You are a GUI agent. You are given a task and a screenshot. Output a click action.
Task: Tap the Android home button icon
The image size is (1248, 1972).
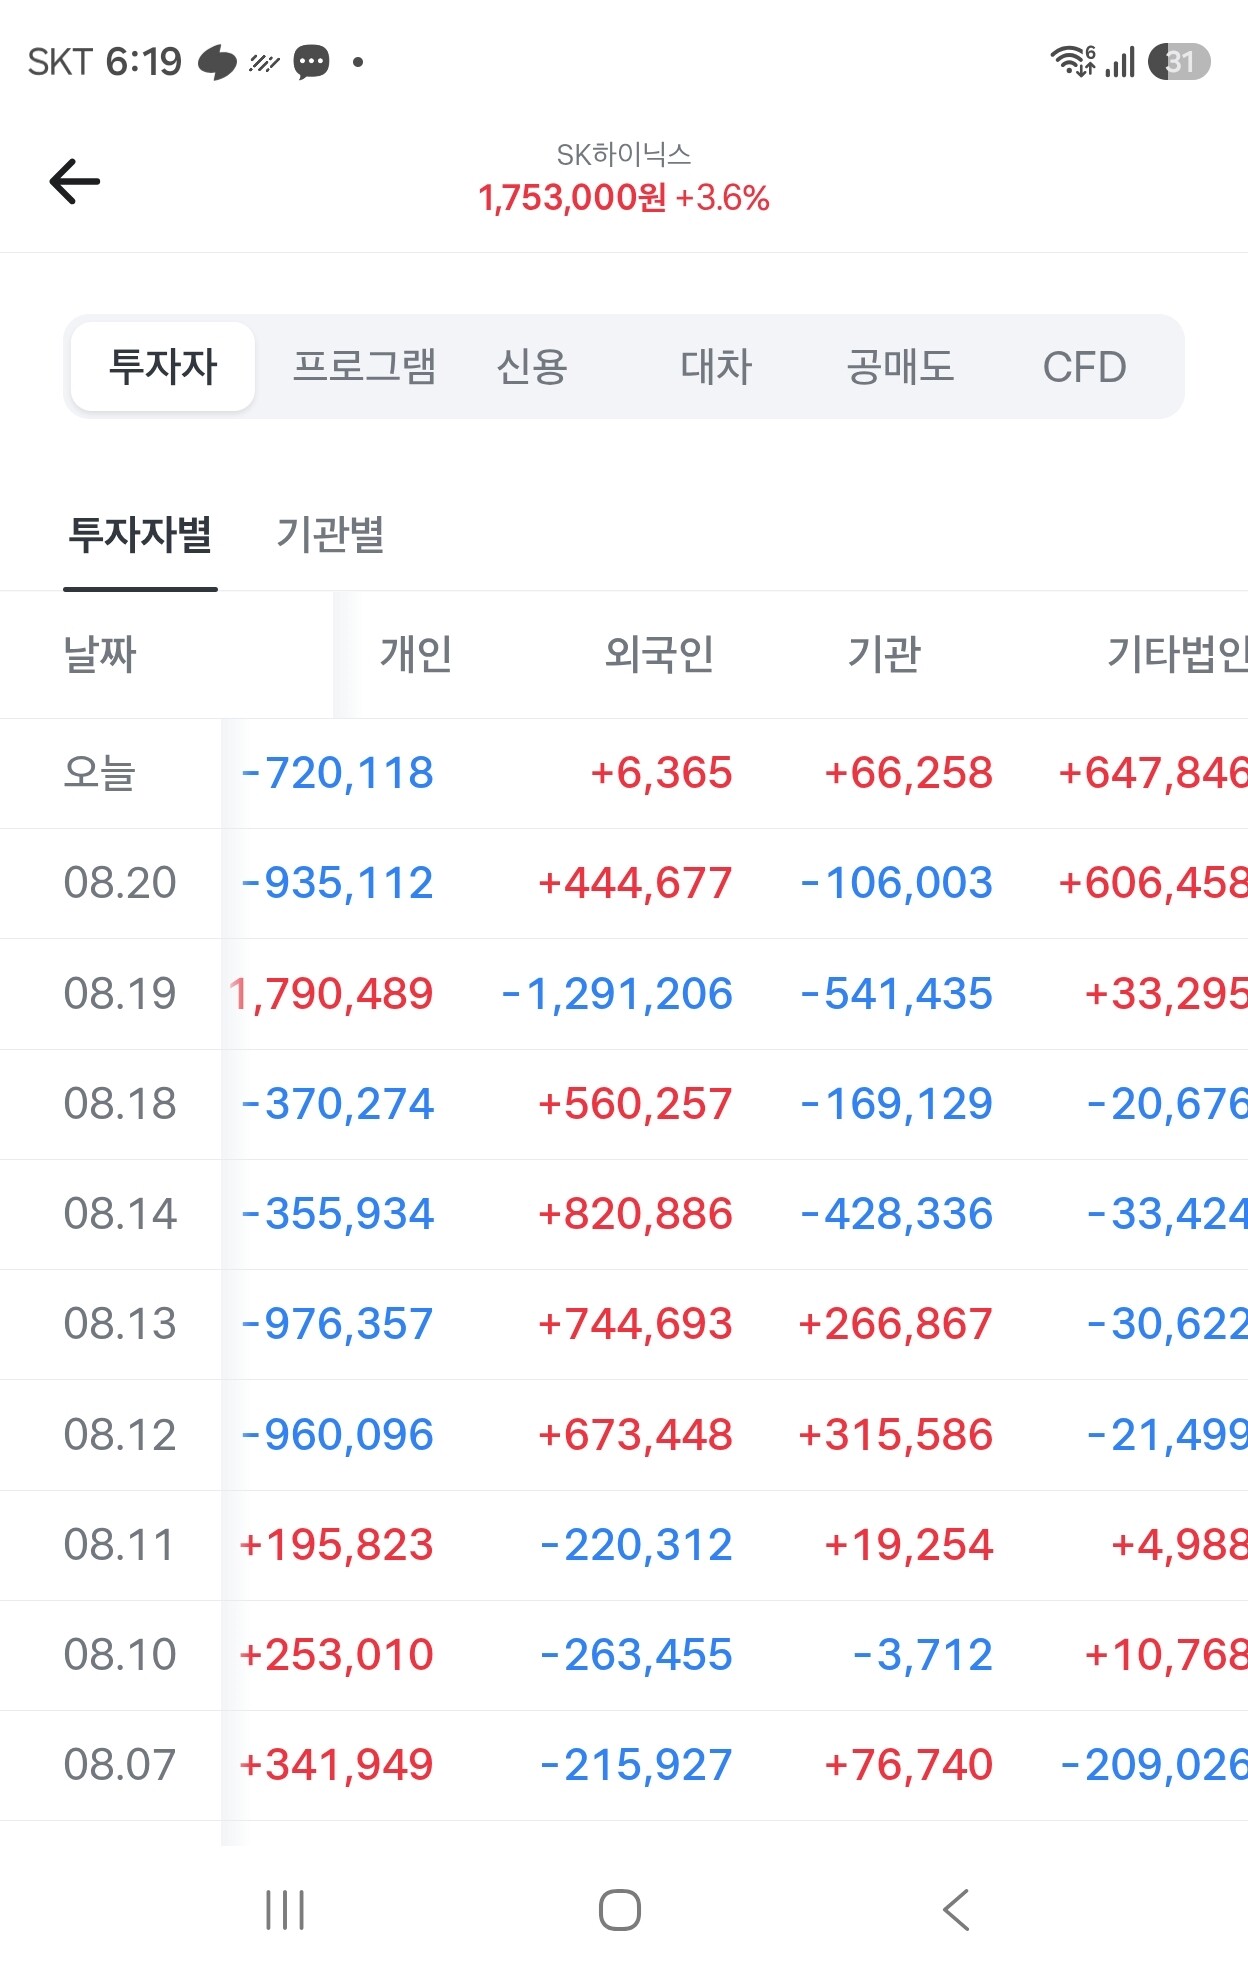[x=620, y=1910]
